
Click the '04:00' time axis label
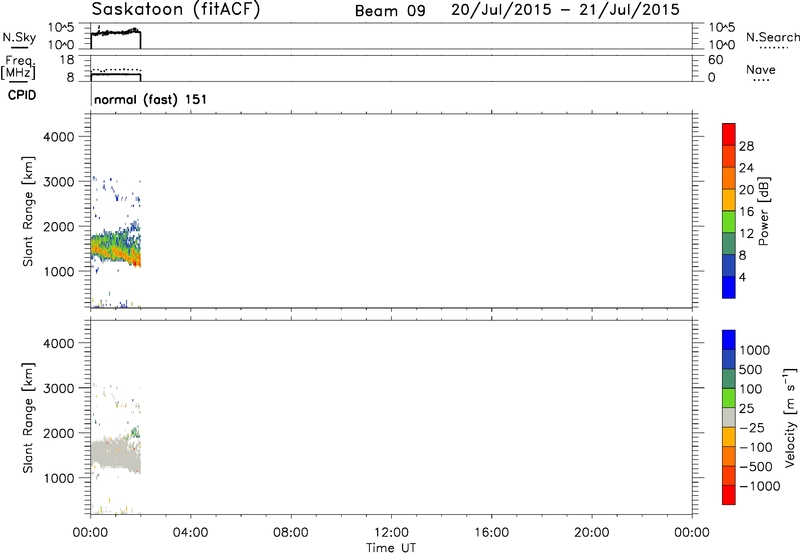(190, 533)
